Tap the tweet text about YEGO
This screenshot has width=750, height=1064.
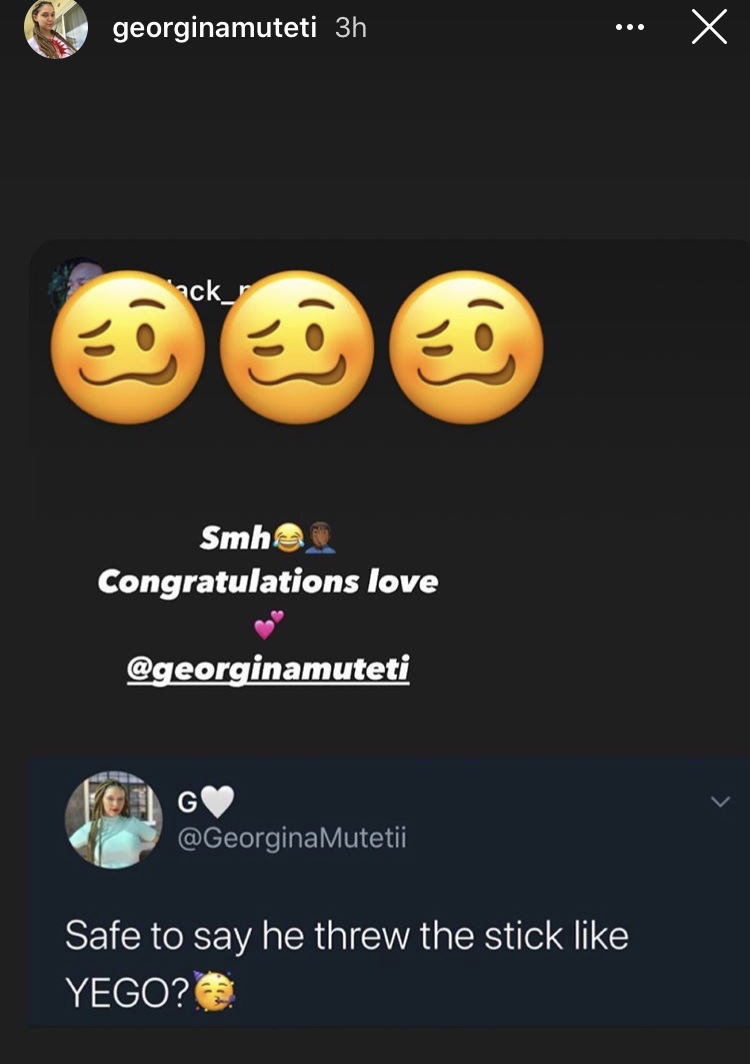347,964
